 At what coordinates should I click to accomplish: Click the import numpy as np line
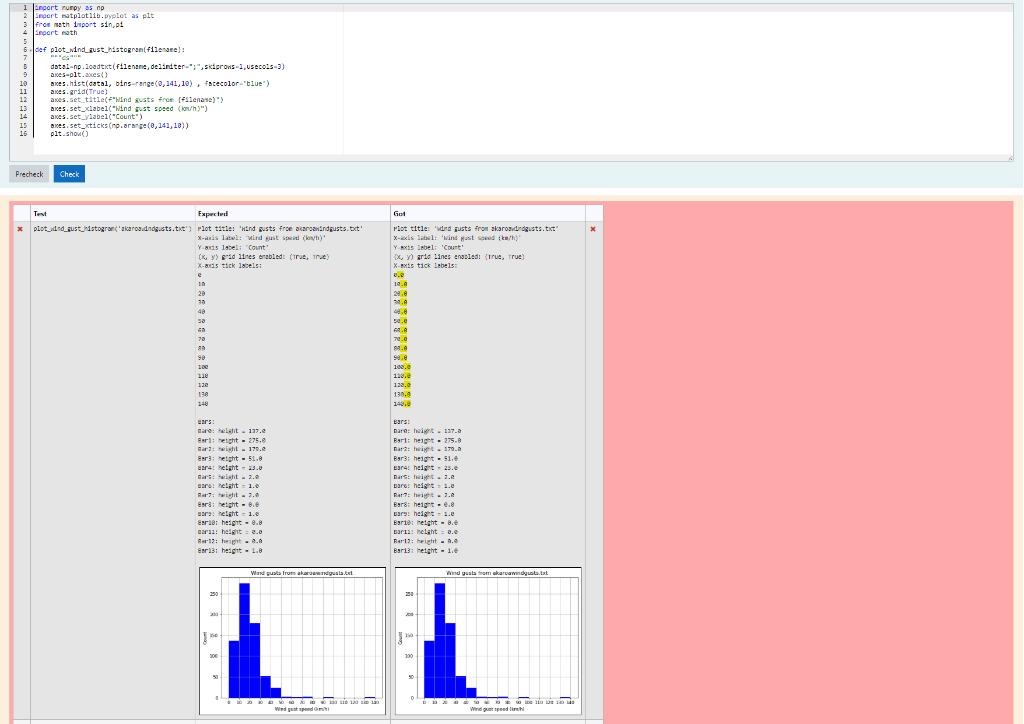69,9
